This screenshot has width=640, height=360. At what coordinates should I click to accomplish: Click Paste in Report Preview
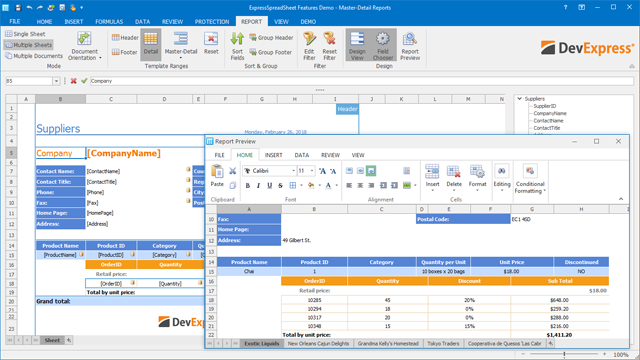point(217,176)
